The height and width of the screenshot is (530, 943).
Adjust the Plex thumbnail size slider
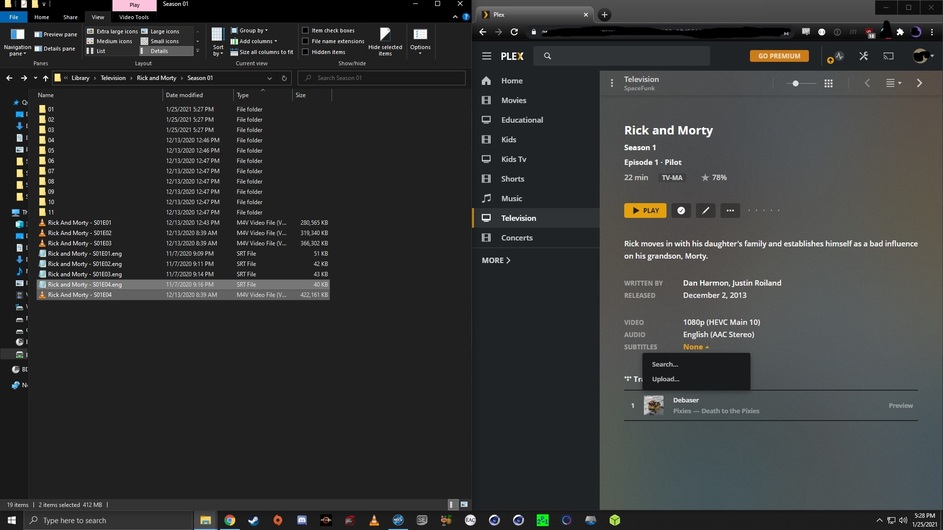(x=796, y=83)
